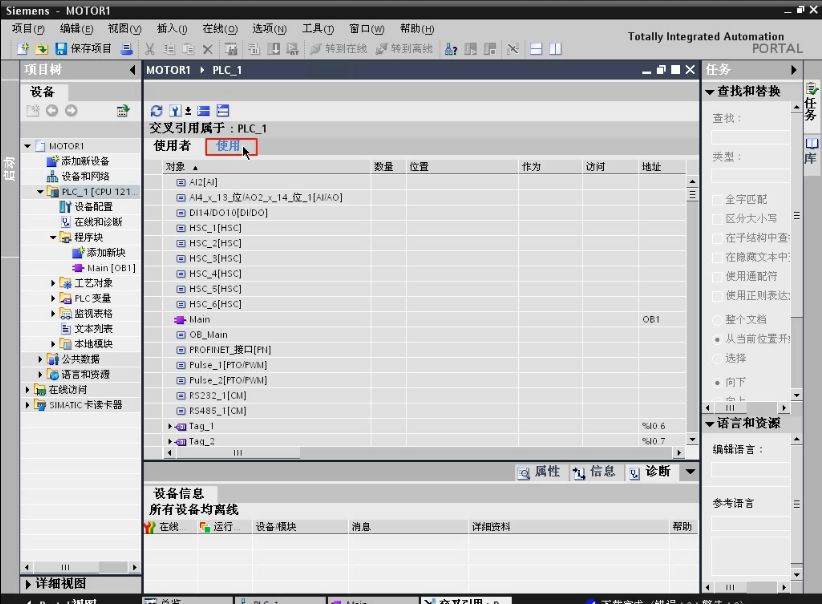
Task: Collapse the 查找和替换 section
Action: [710, 92]
